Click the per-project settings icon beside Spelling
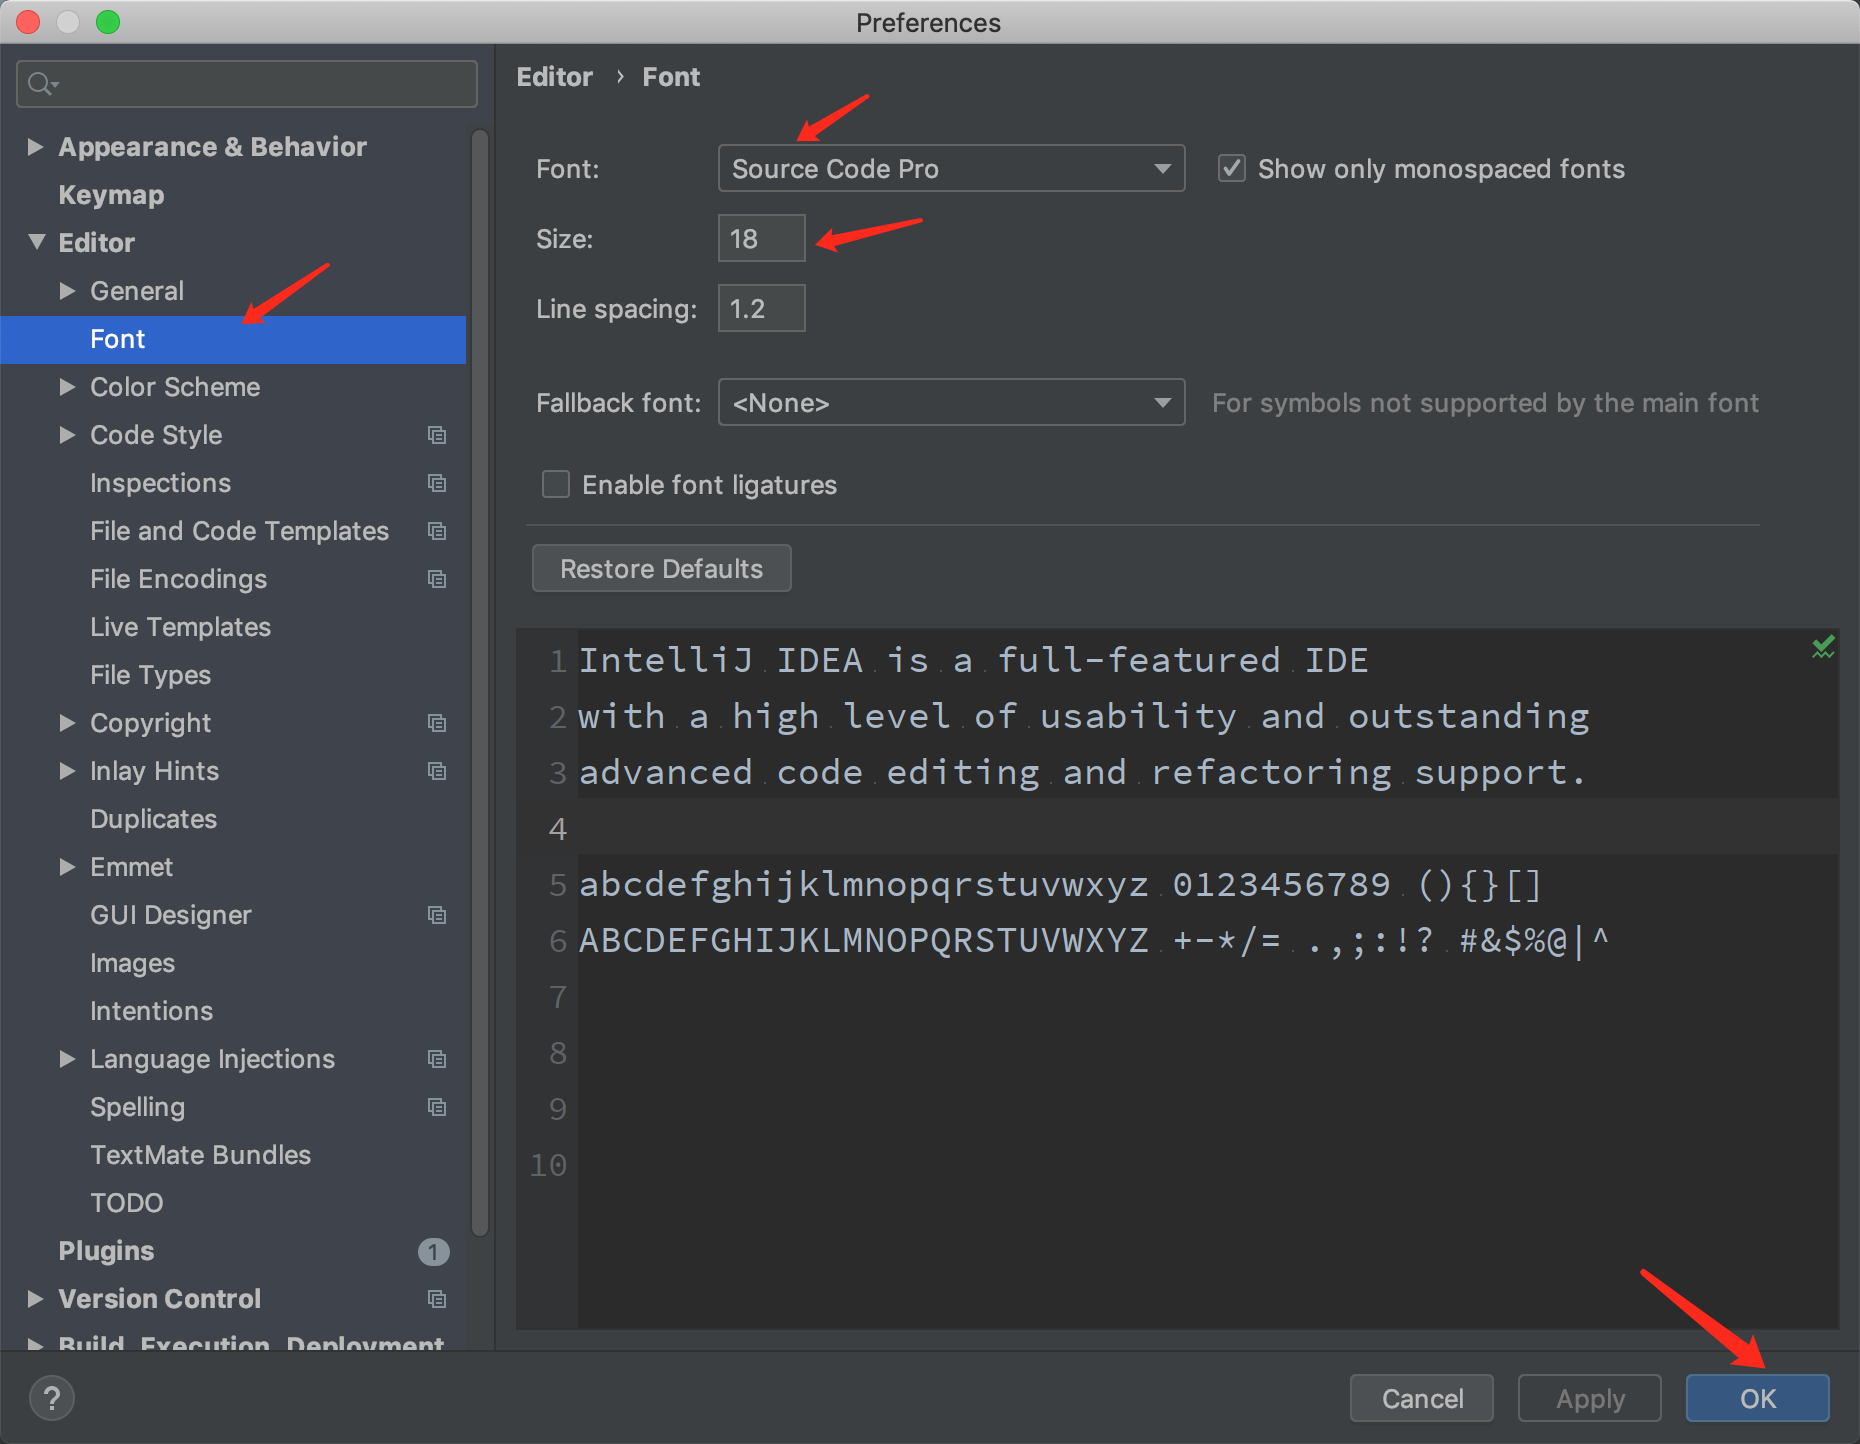The height and width of the screenshot is (1444, 1860). pyautogui.click(x=437, y=1107)
